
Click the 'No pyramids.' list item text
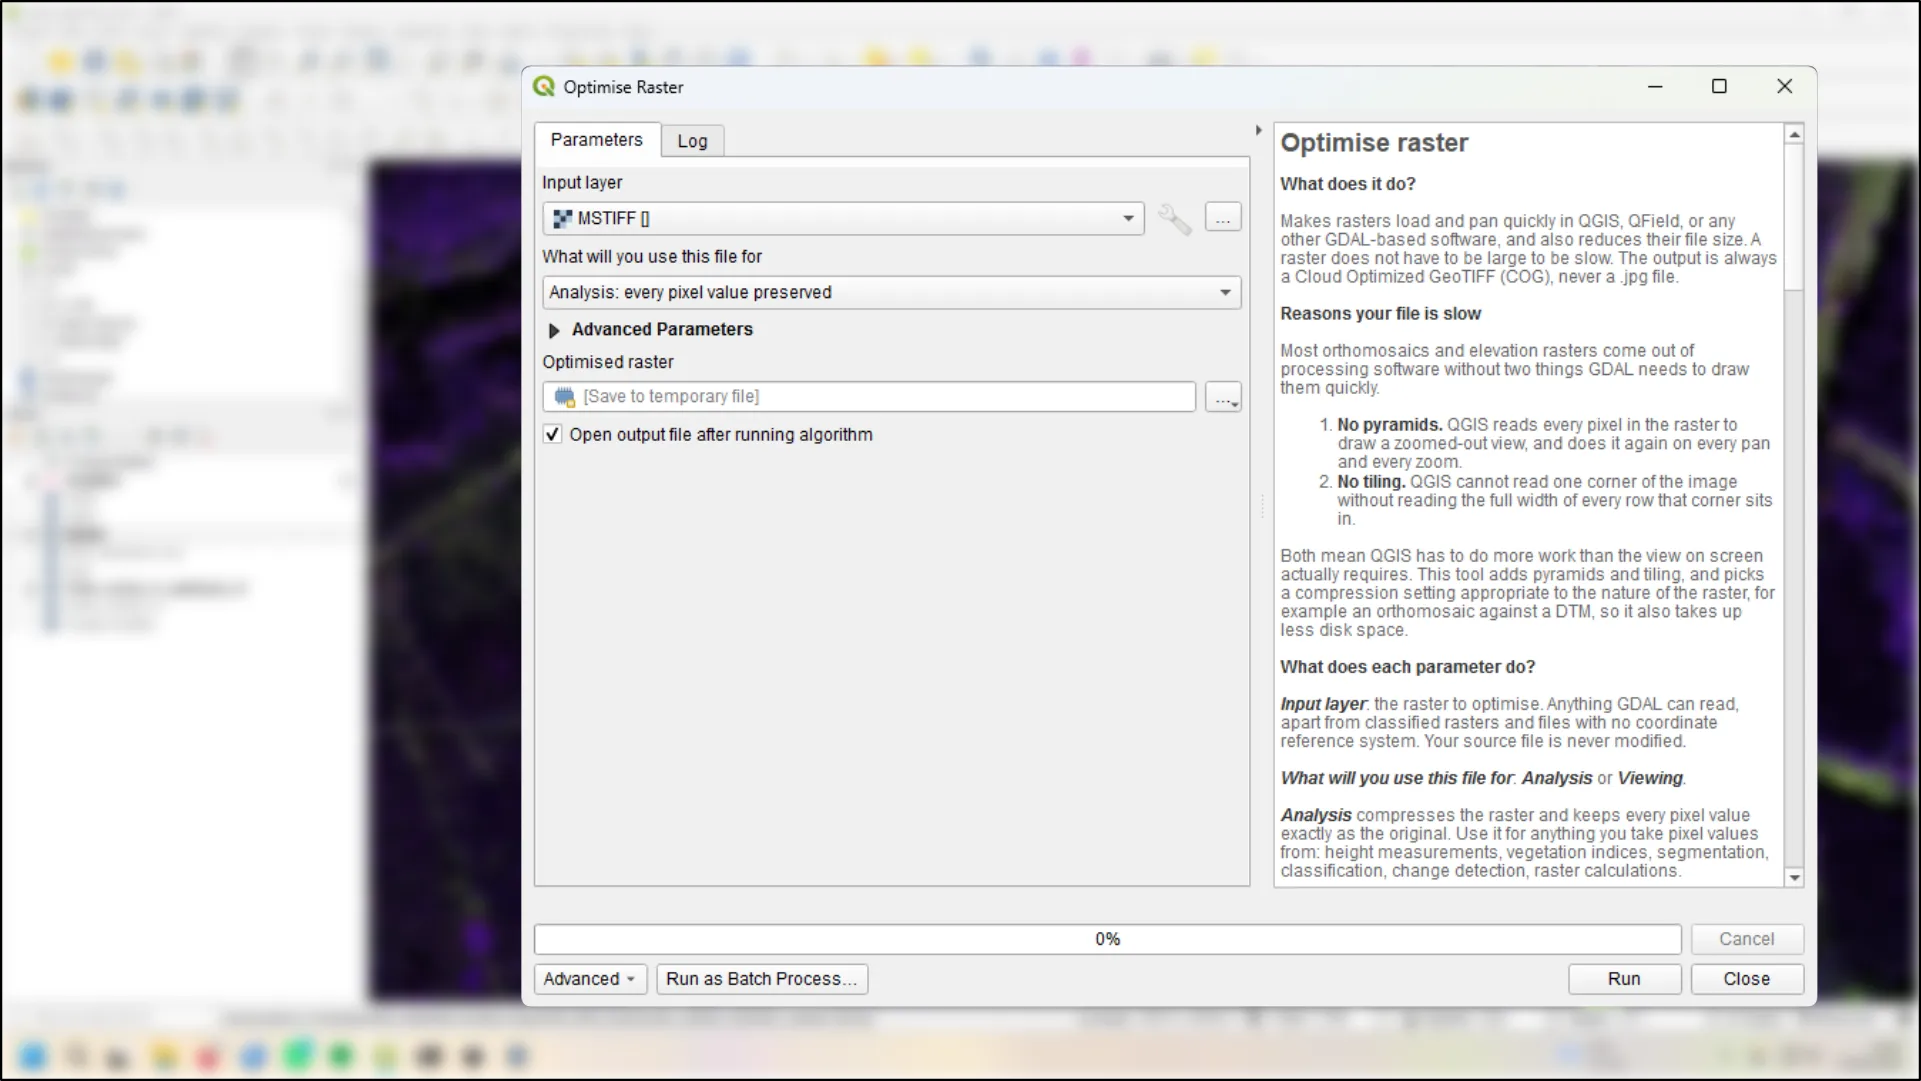(x=1390, y=425)
